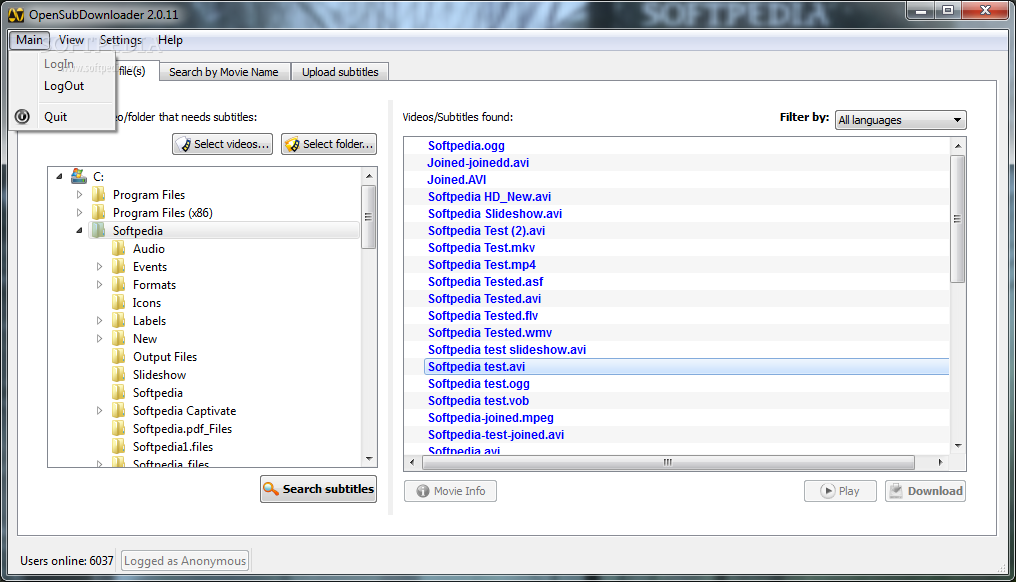Open the Settings menu

[x=121, y=40]
